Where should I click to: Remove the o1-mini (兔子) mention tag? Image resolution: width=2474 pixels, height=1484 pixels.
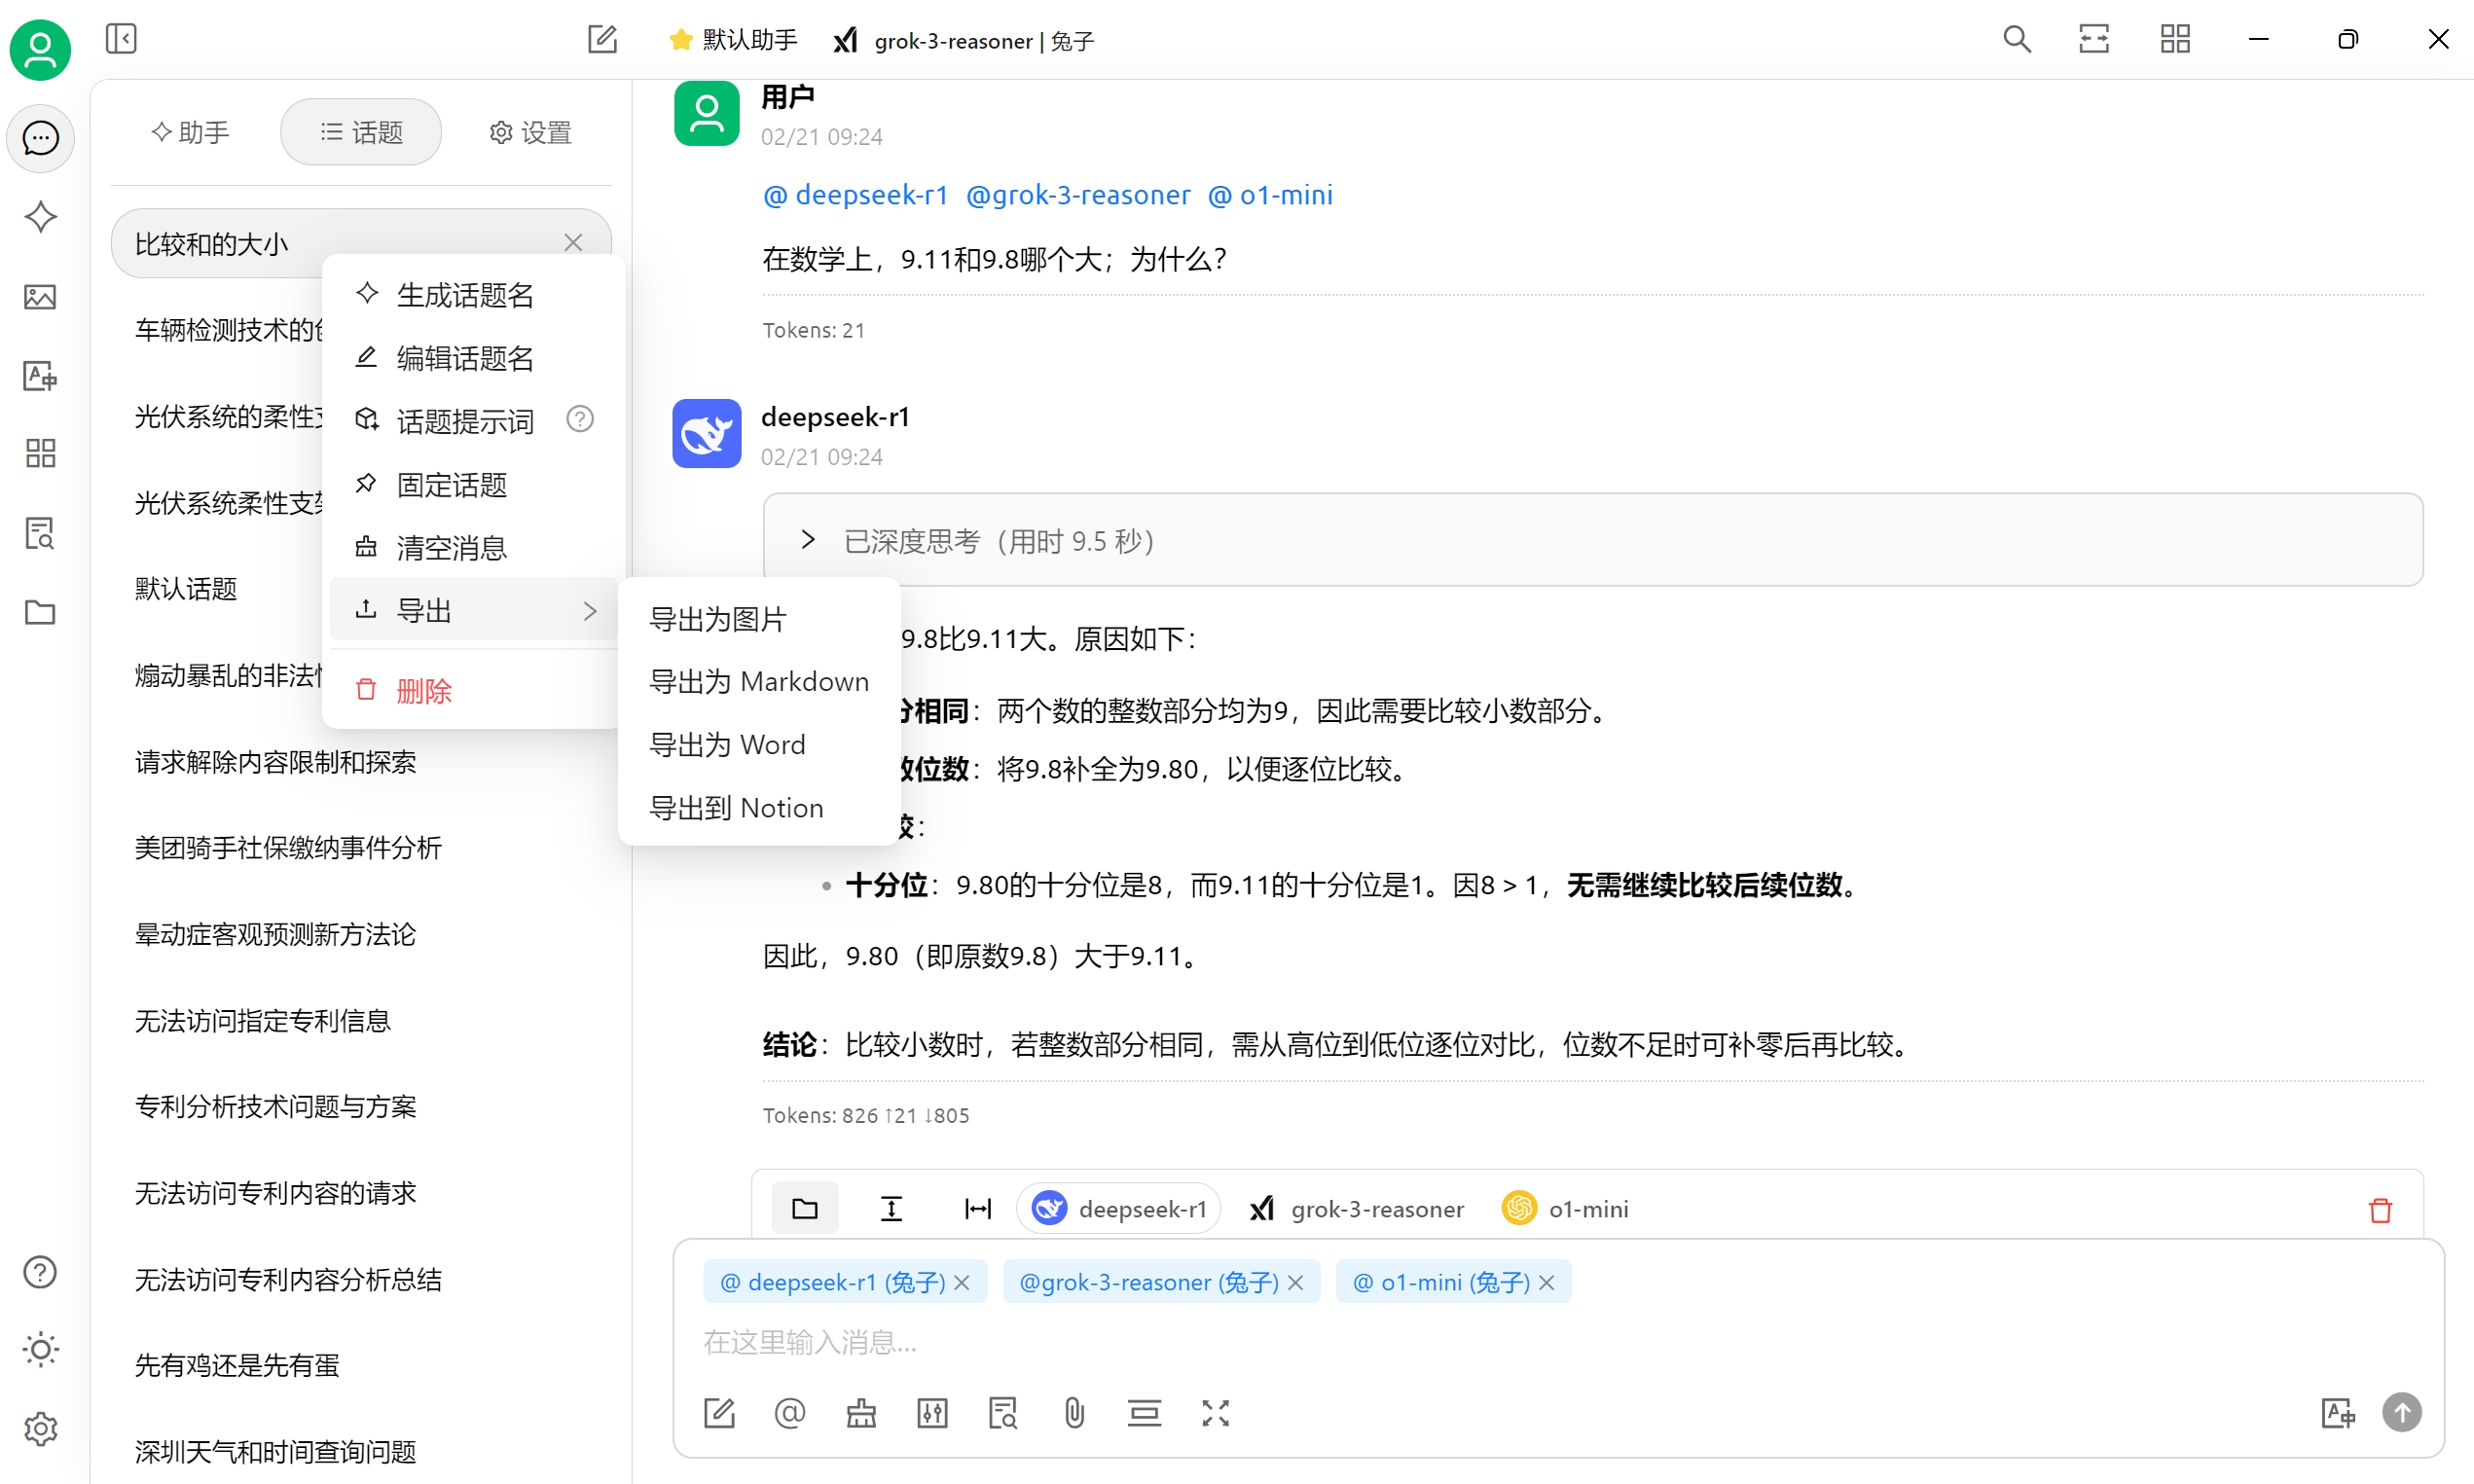point(1547,1283)
